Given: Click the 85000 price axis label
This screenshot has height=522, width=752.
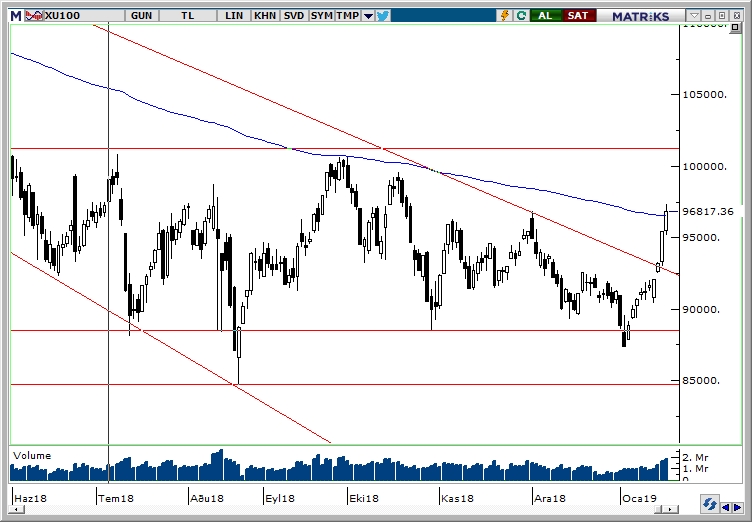Looking at the screenshot, I should tap(702, 380).
